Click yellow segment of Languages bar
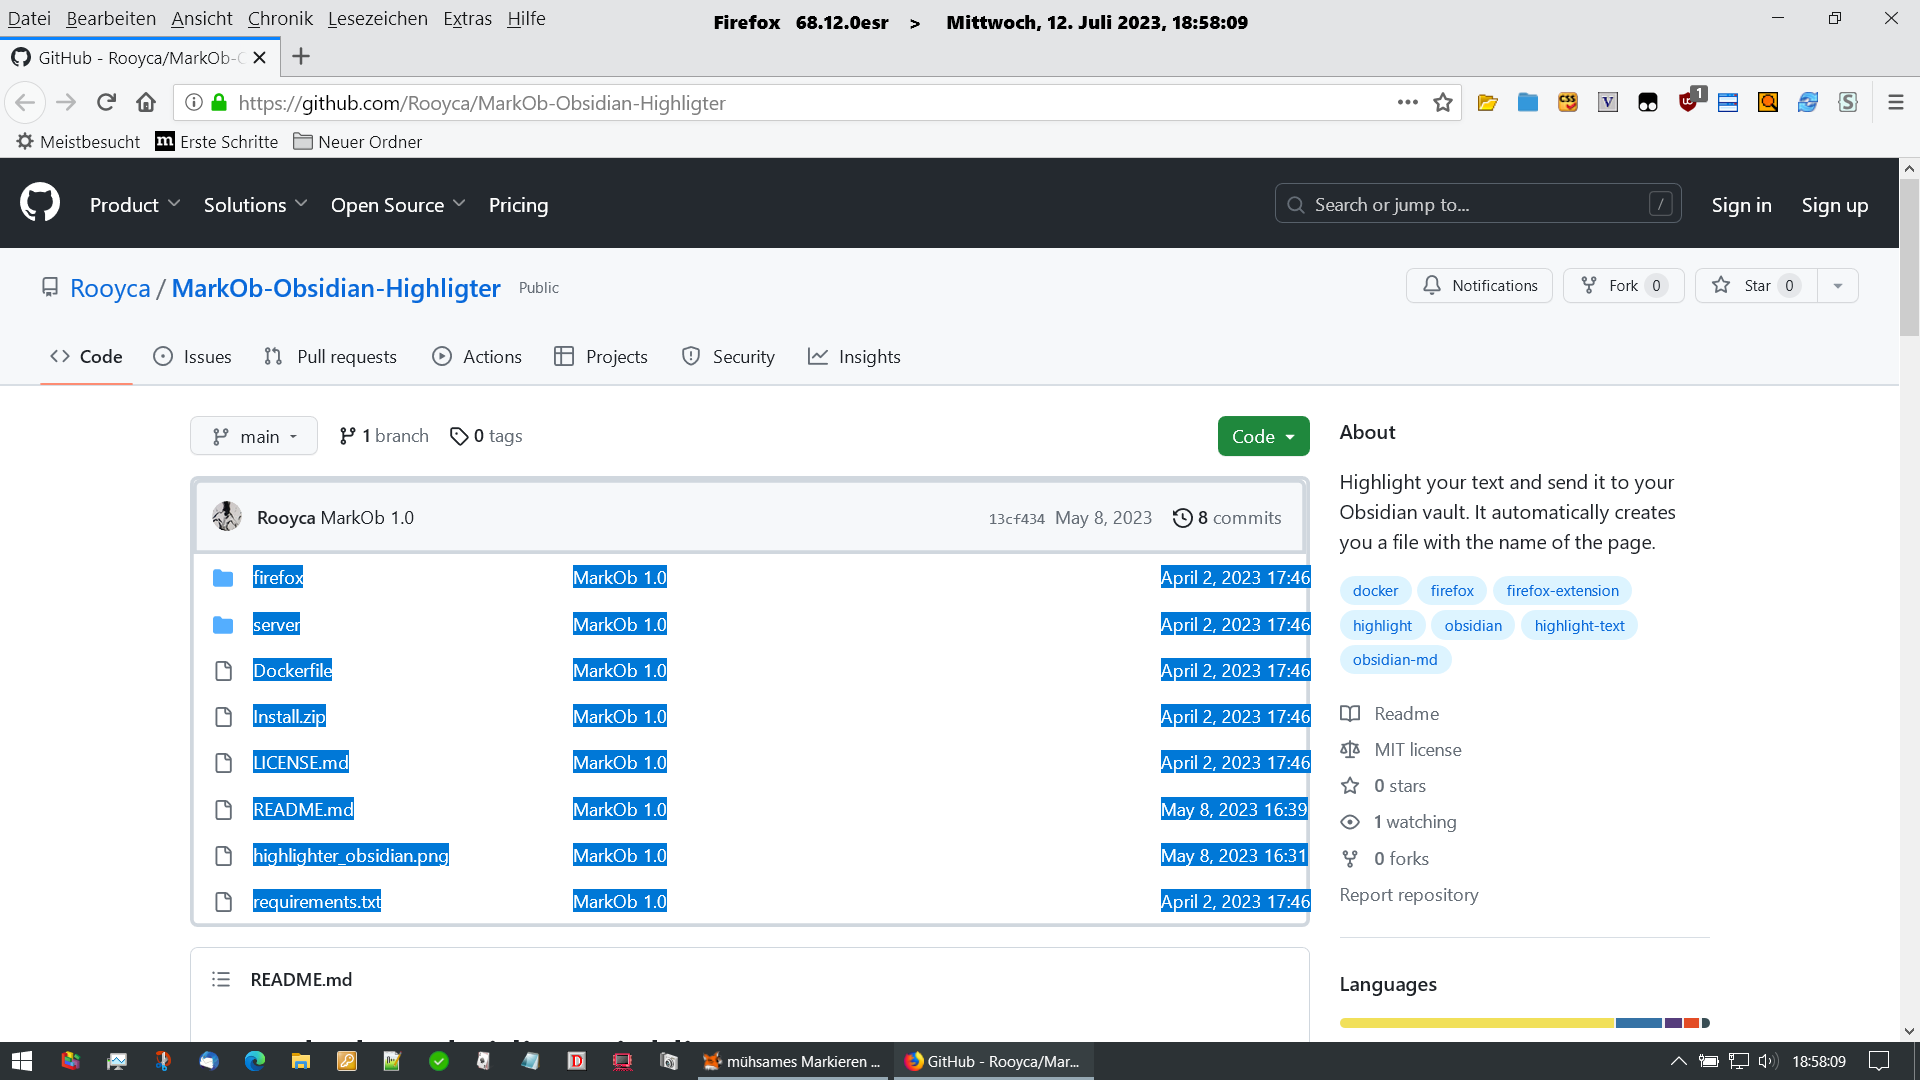The height and width of the screenshot is (1080, 1920). pyautogui.click(x=1476, y=1023)
